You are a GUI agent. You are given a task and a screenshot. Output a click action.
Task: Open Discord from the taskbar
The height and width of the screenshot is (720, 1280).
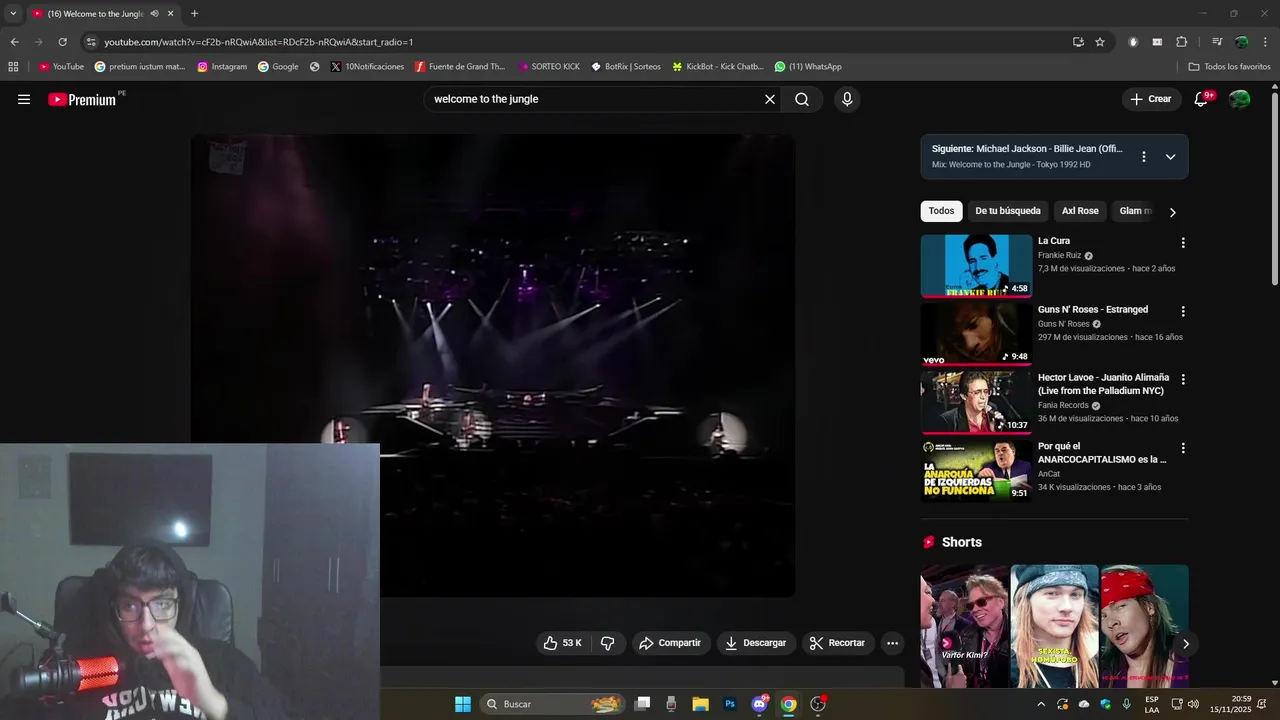click(x=759, y=704)
